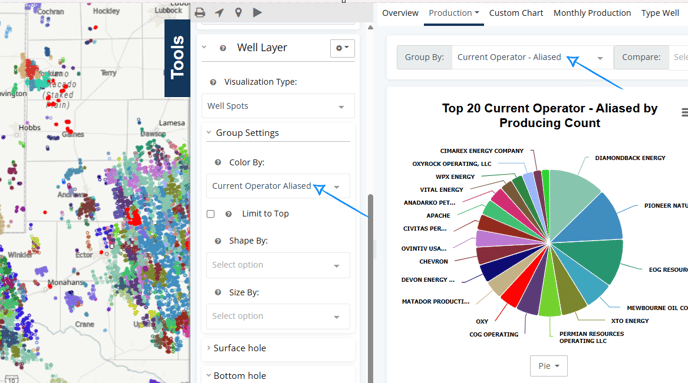
Task: Click the Hobbs town label on map
Action: (x=29, y=128)
